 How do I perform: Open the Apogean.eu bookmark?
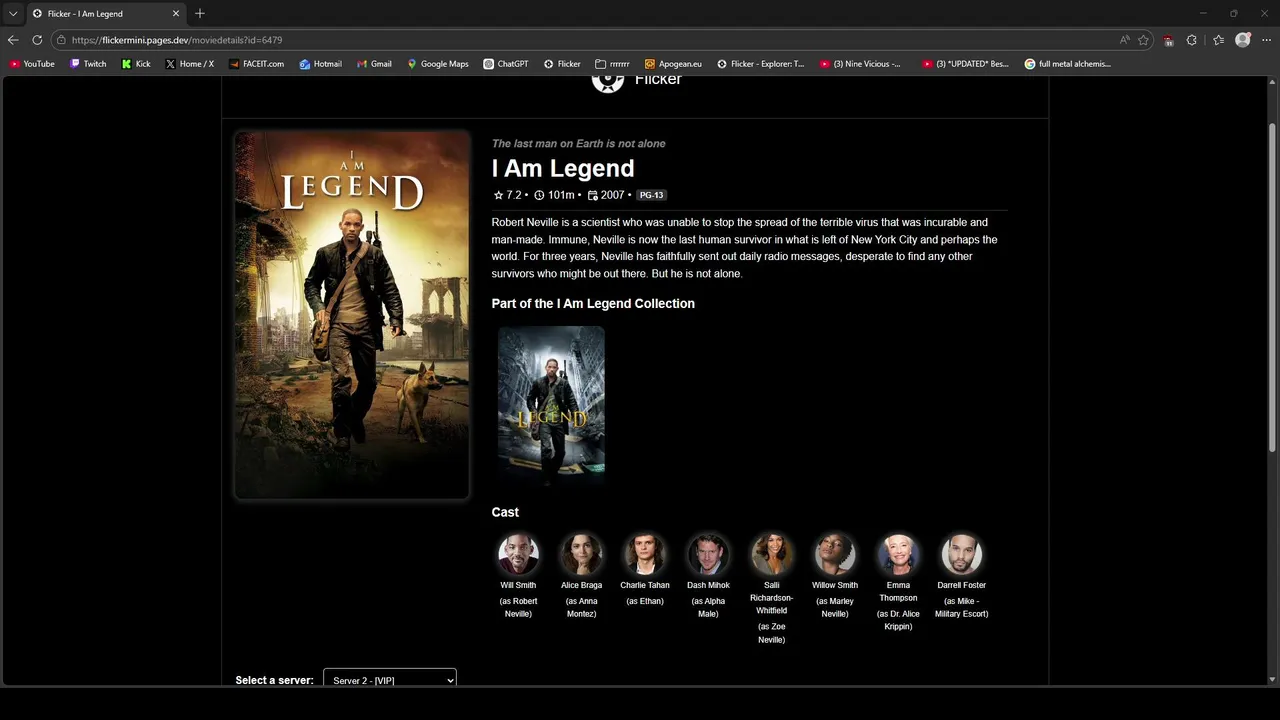(x=673, y=64)
